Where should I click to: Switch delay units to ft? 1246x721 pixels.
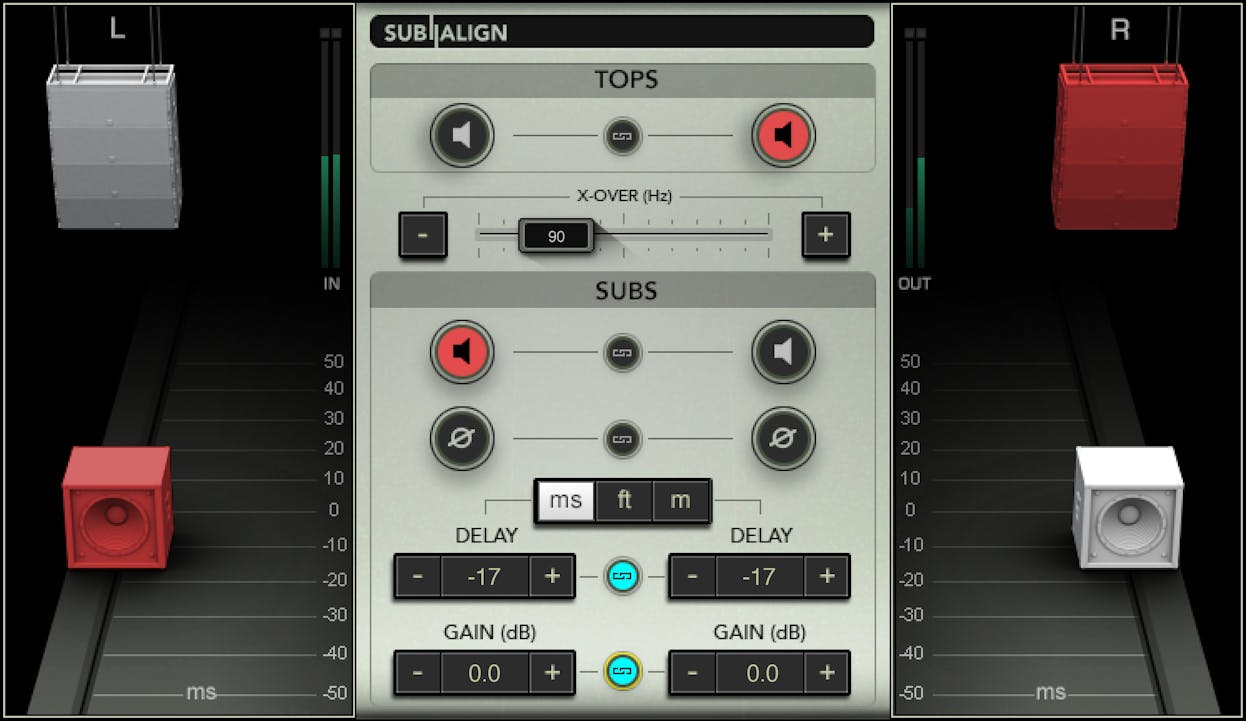coord(623,501)
